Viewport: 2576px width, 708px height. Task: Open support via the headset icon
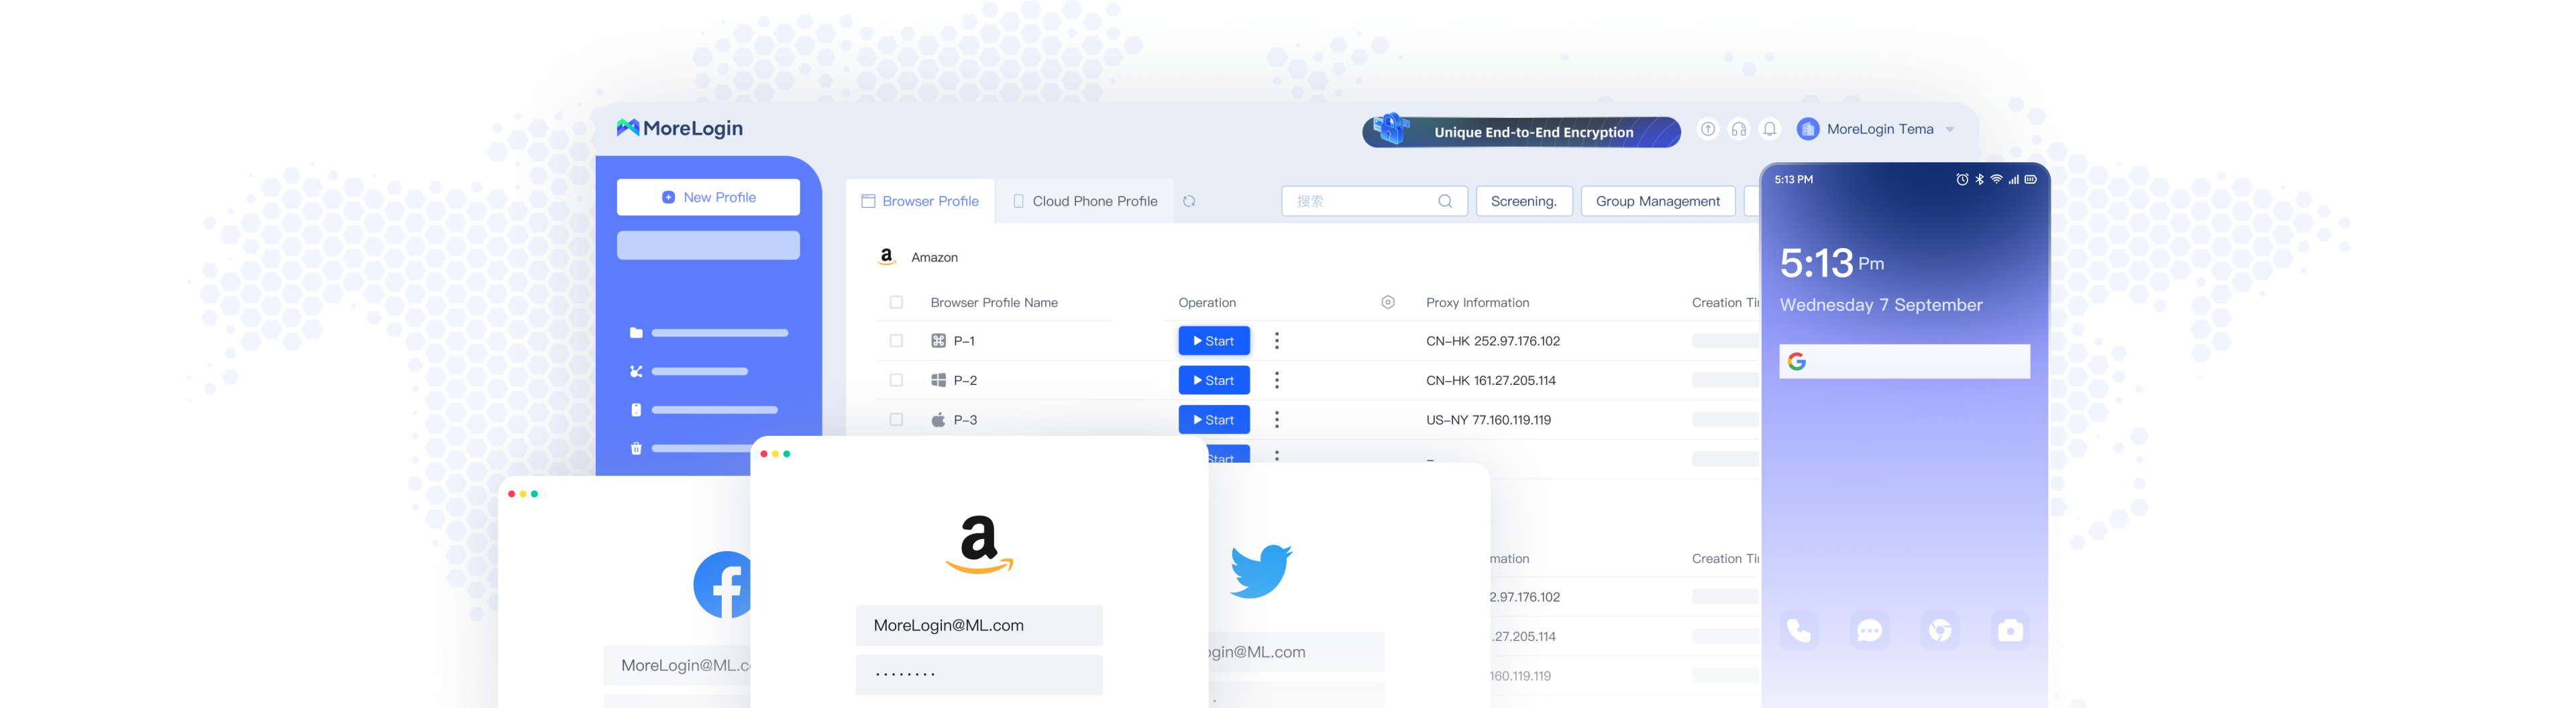(1739, 129)
